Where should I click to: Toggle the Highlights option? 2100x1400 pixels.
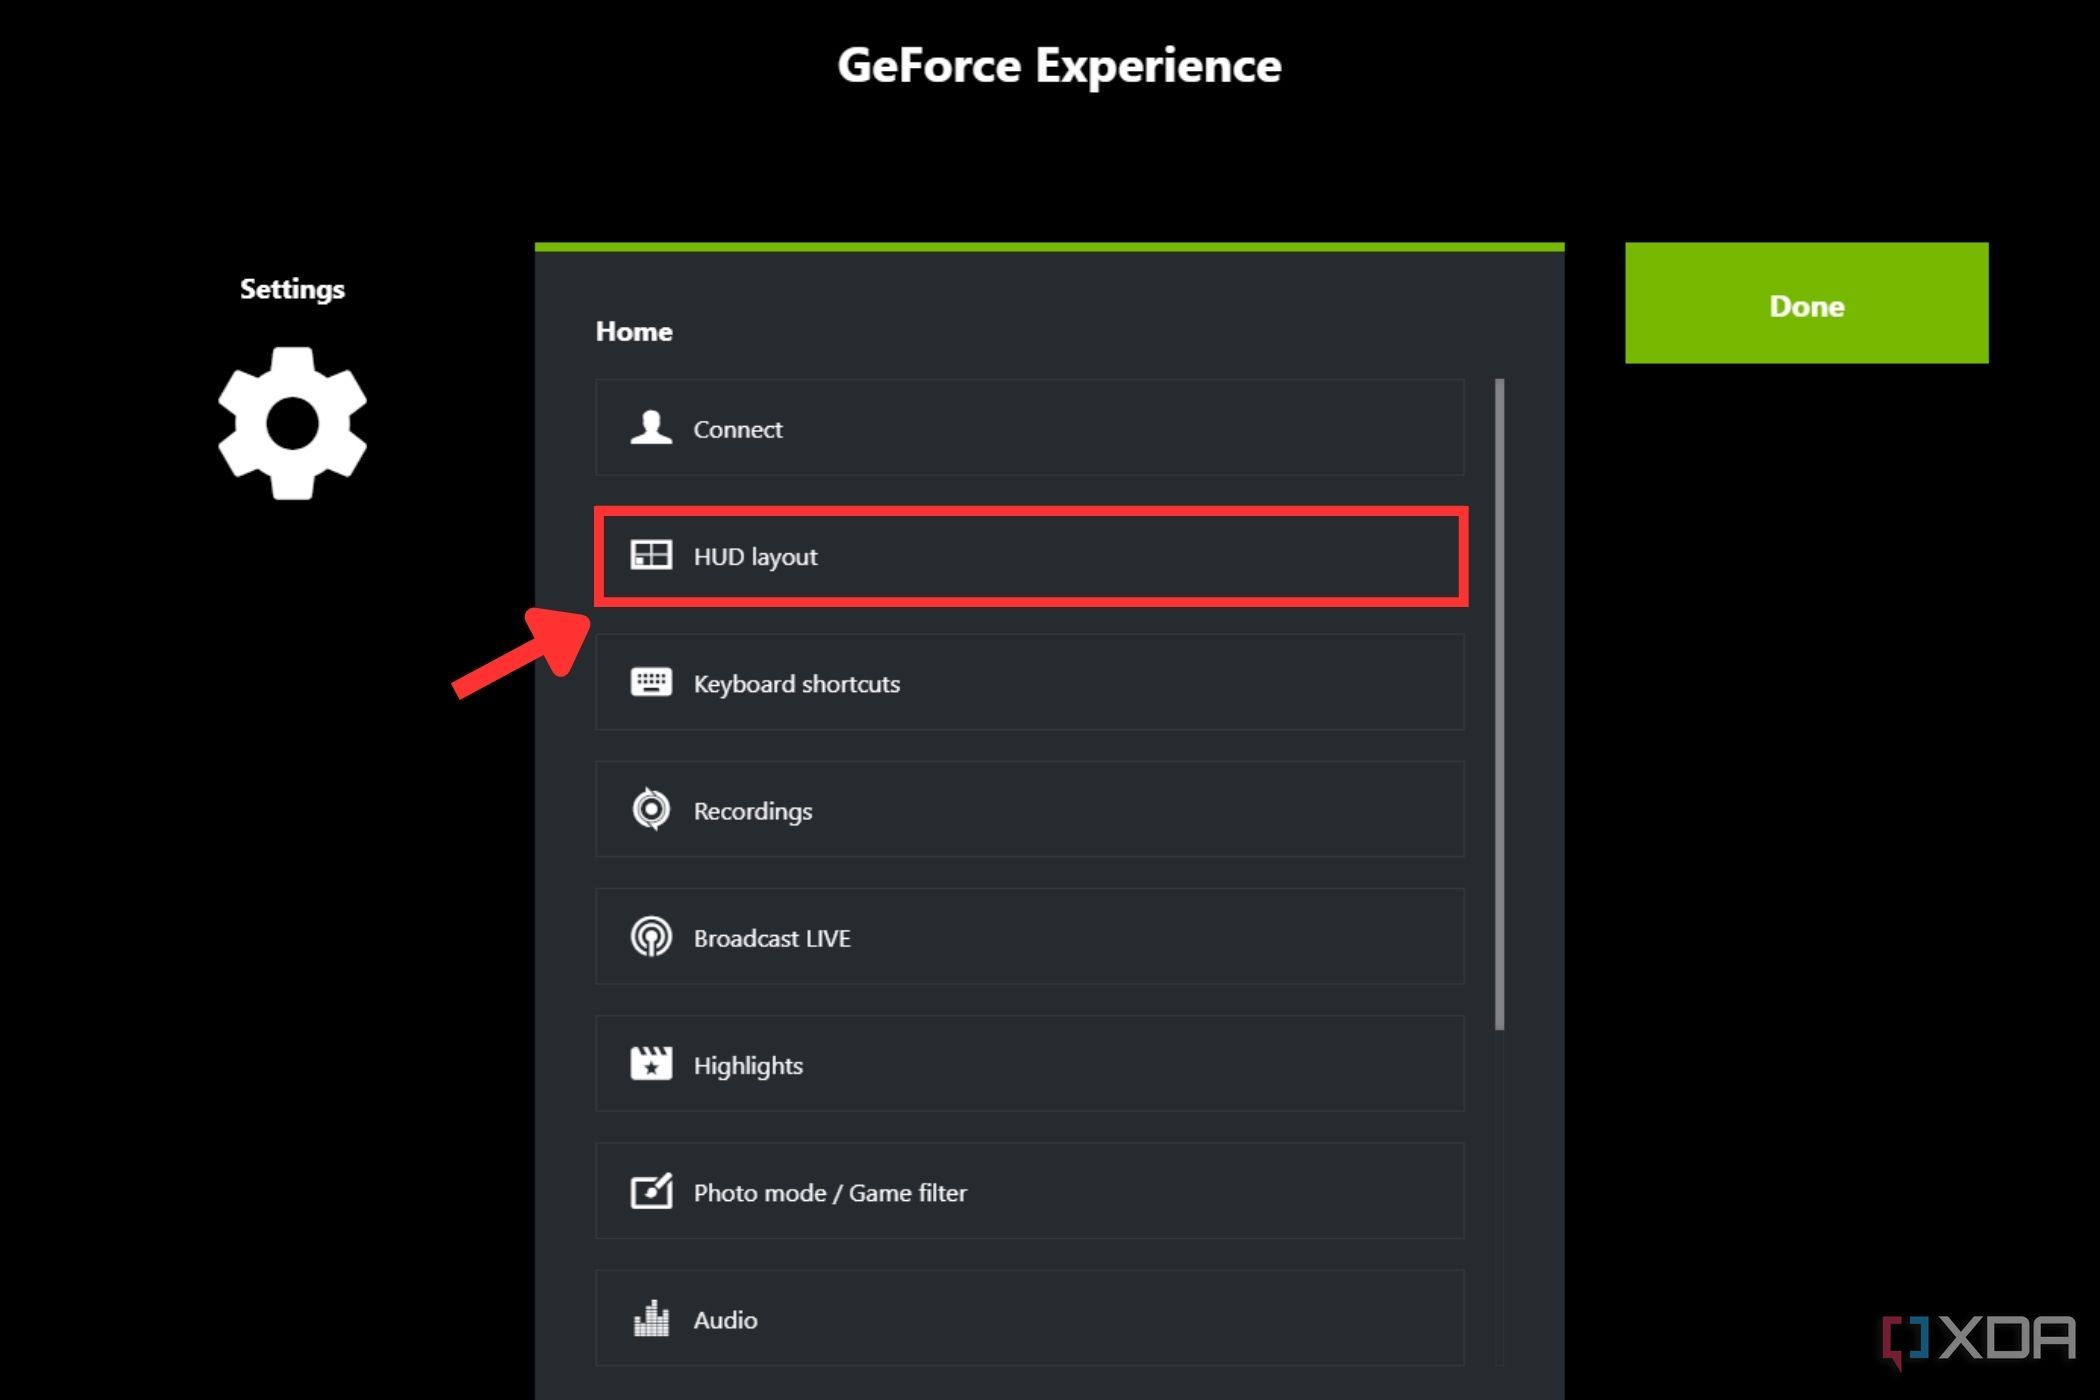coord(1030,1064)
